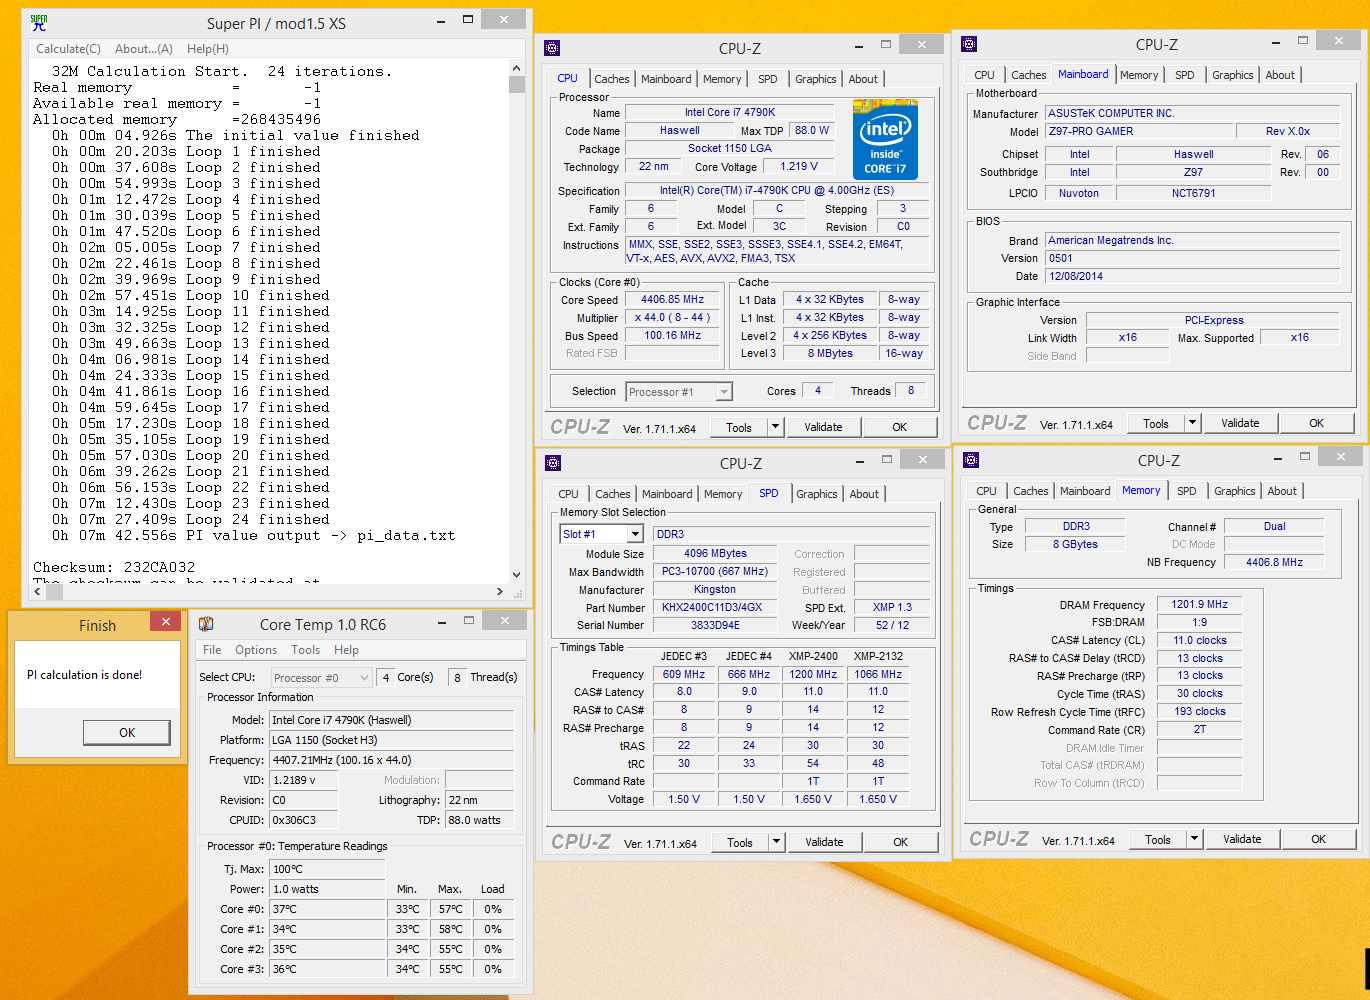Viewport: 1370px width, 1000px height.
Task: Click the SPD CPU-Z window's app icon
Action: 553,462
